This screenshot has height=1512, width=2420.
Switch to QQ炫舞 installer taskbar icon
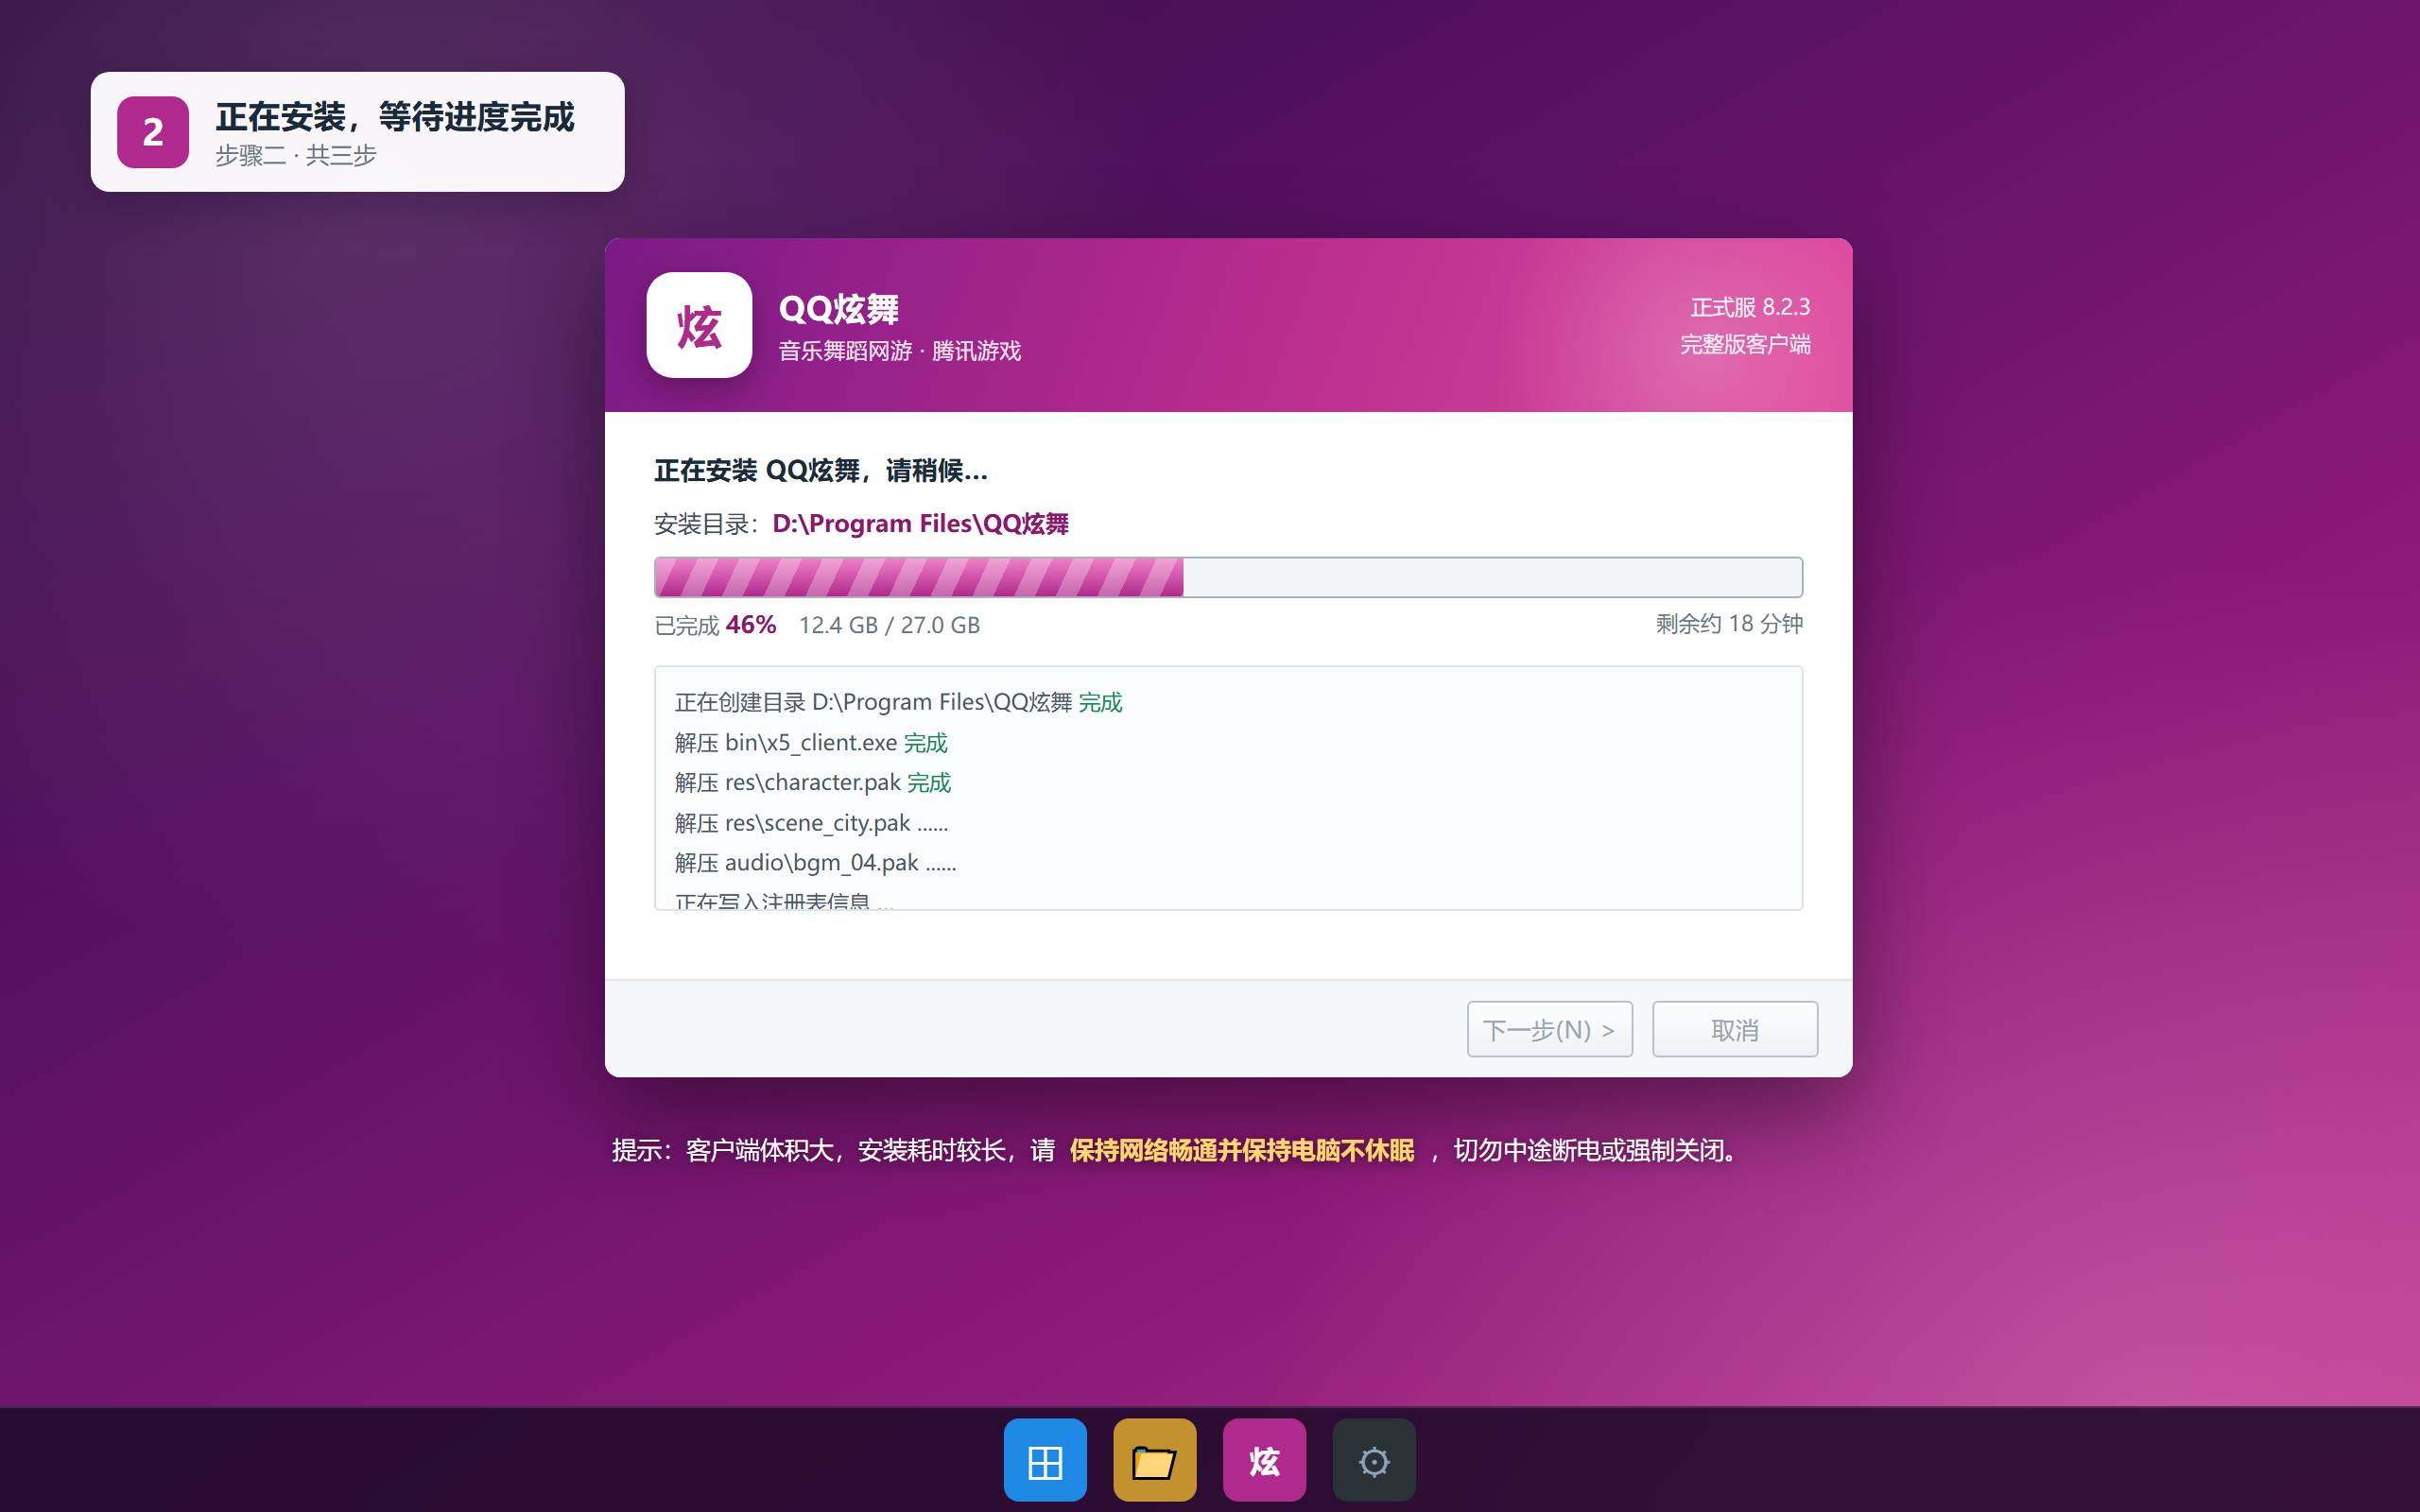click(1264, 1460)
